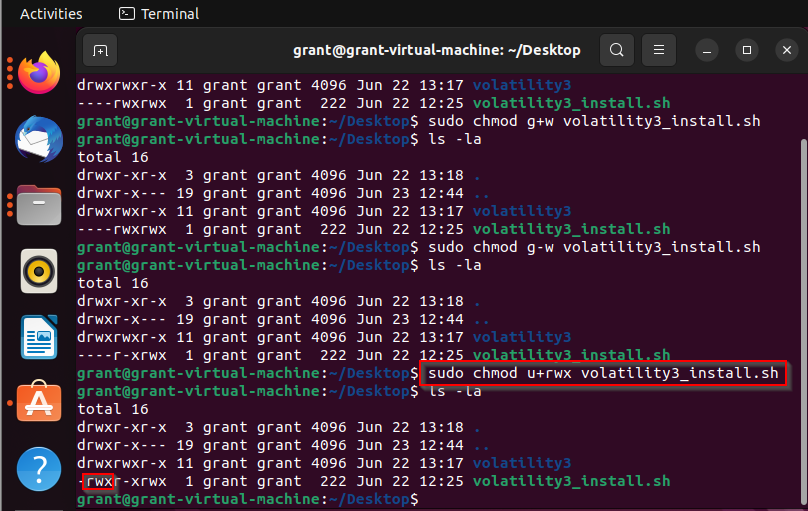
Task: Click the '-rwxr-xrwx' permission string
Action: pyautogui.click(x=122, y=481)
